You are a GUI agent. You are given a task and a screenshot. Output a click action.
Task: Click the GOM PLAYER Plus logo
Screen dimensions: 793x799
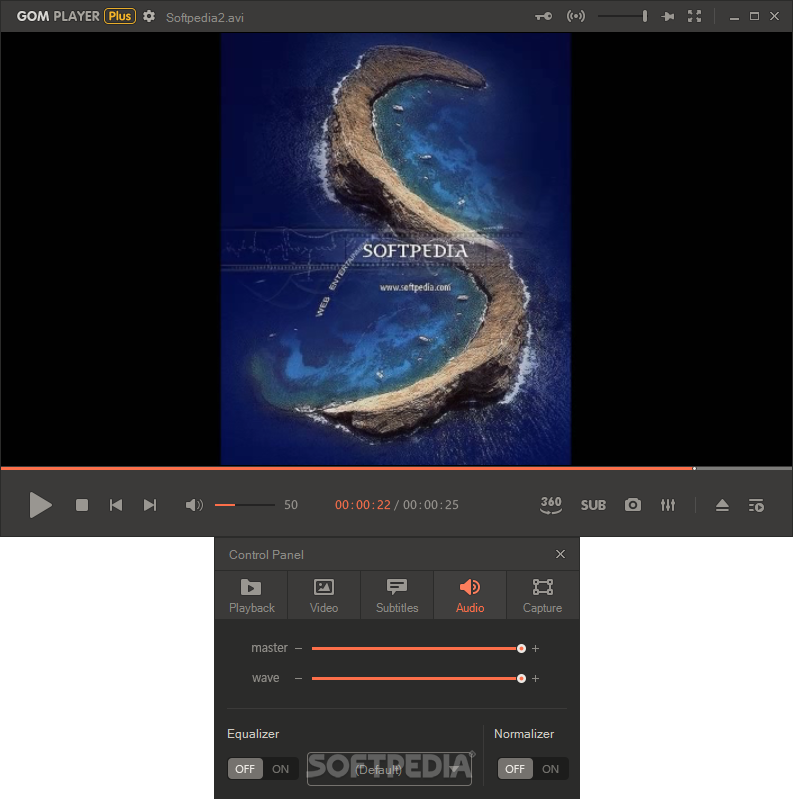coord(76,16)
